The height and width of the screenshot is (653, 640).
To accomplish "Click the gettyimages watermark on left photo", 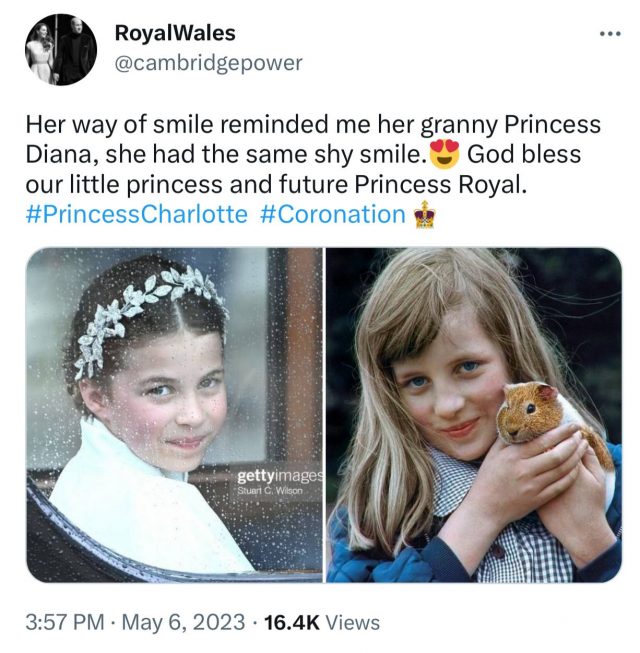I will (278, 475).
